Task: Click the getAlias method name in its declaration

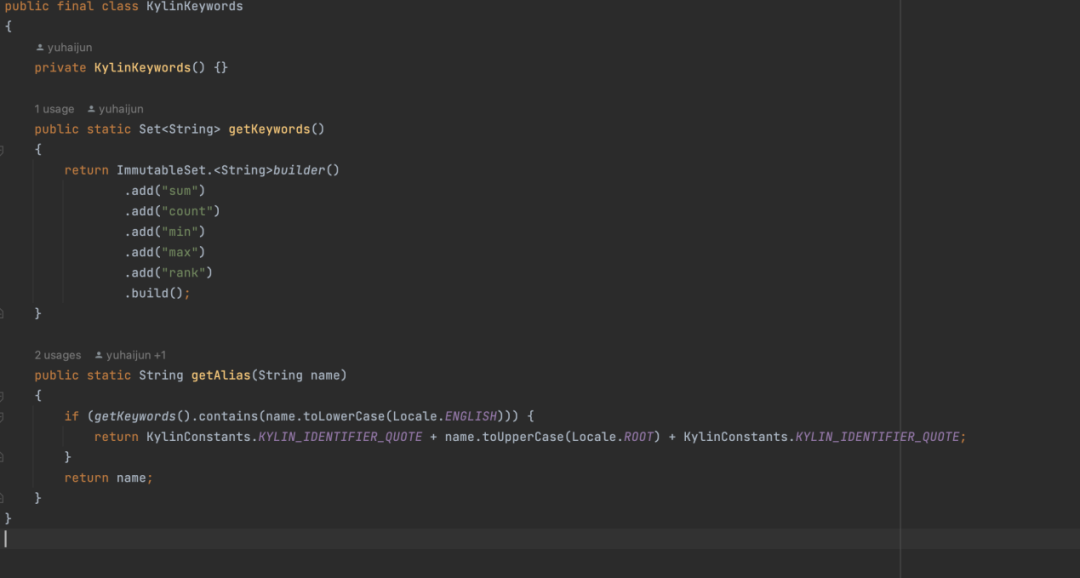Action: (220, 375)
